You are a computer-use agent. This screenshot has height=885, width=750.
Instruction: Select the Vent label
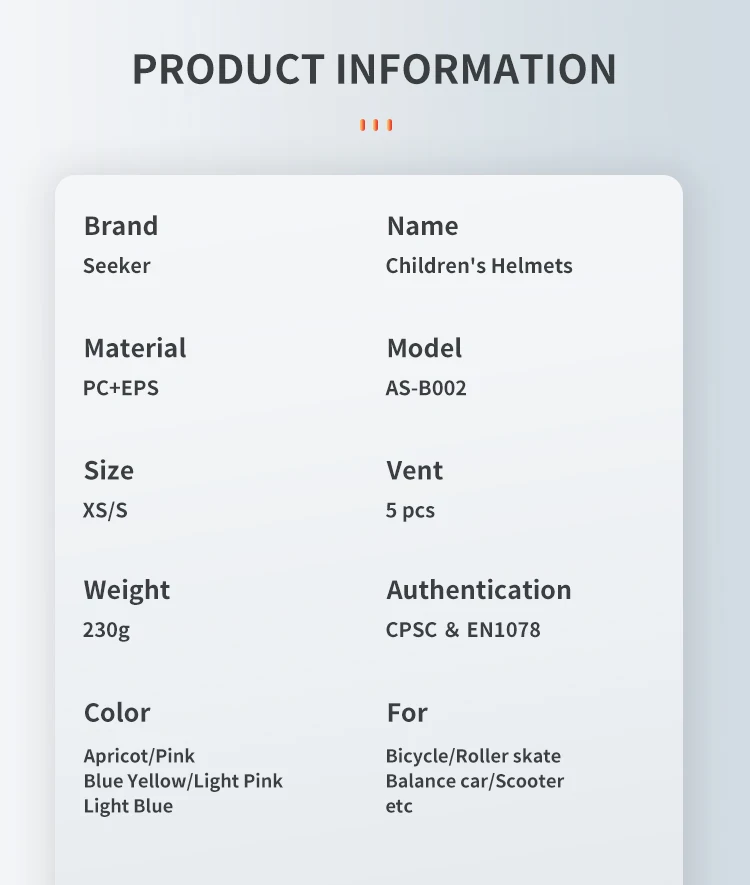click(x=414, y=470)
